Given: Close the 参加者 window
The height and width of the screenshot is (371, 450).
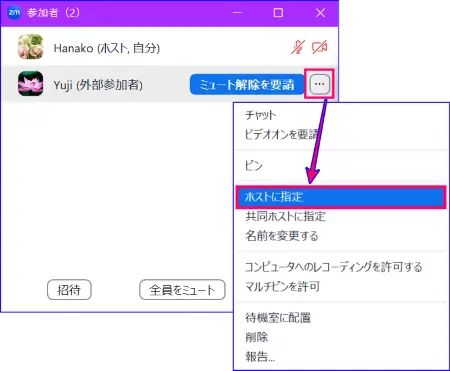Looking at the screenshot, I should click(x=320, y=13).
